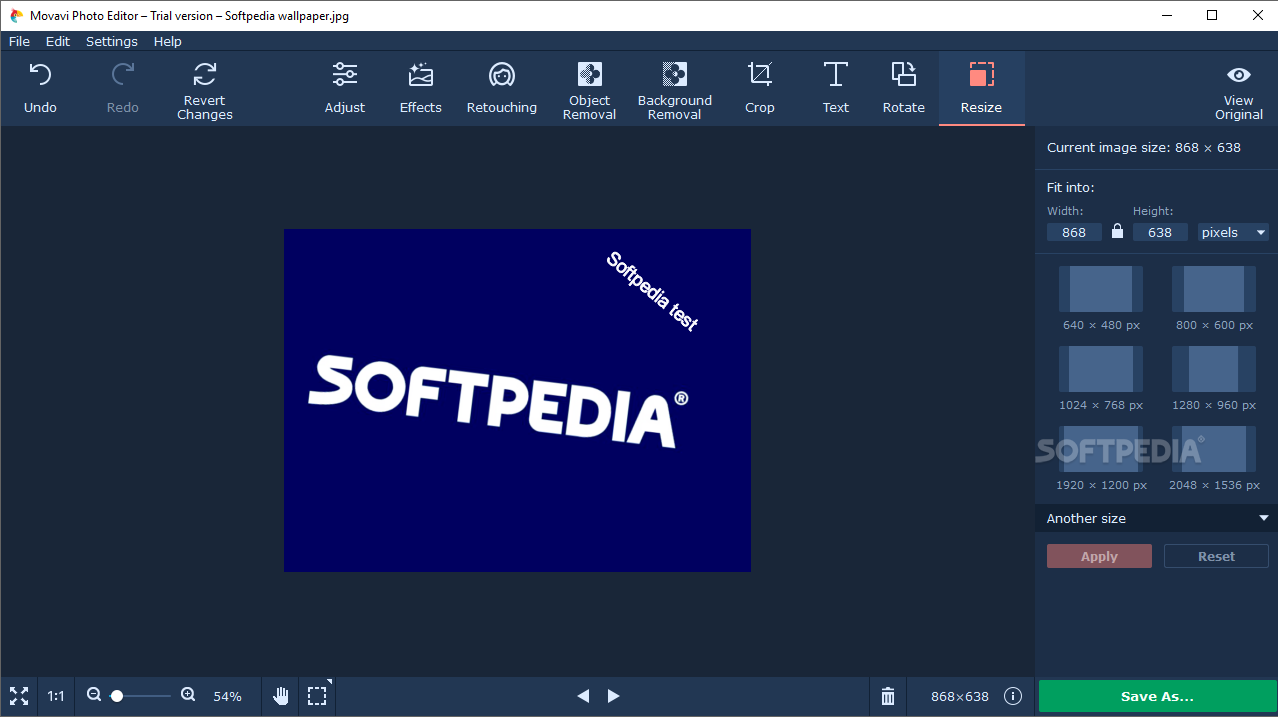Click the Movavi app icon in title bar
Screen dimensions: 1278x717
click(16, 15)
